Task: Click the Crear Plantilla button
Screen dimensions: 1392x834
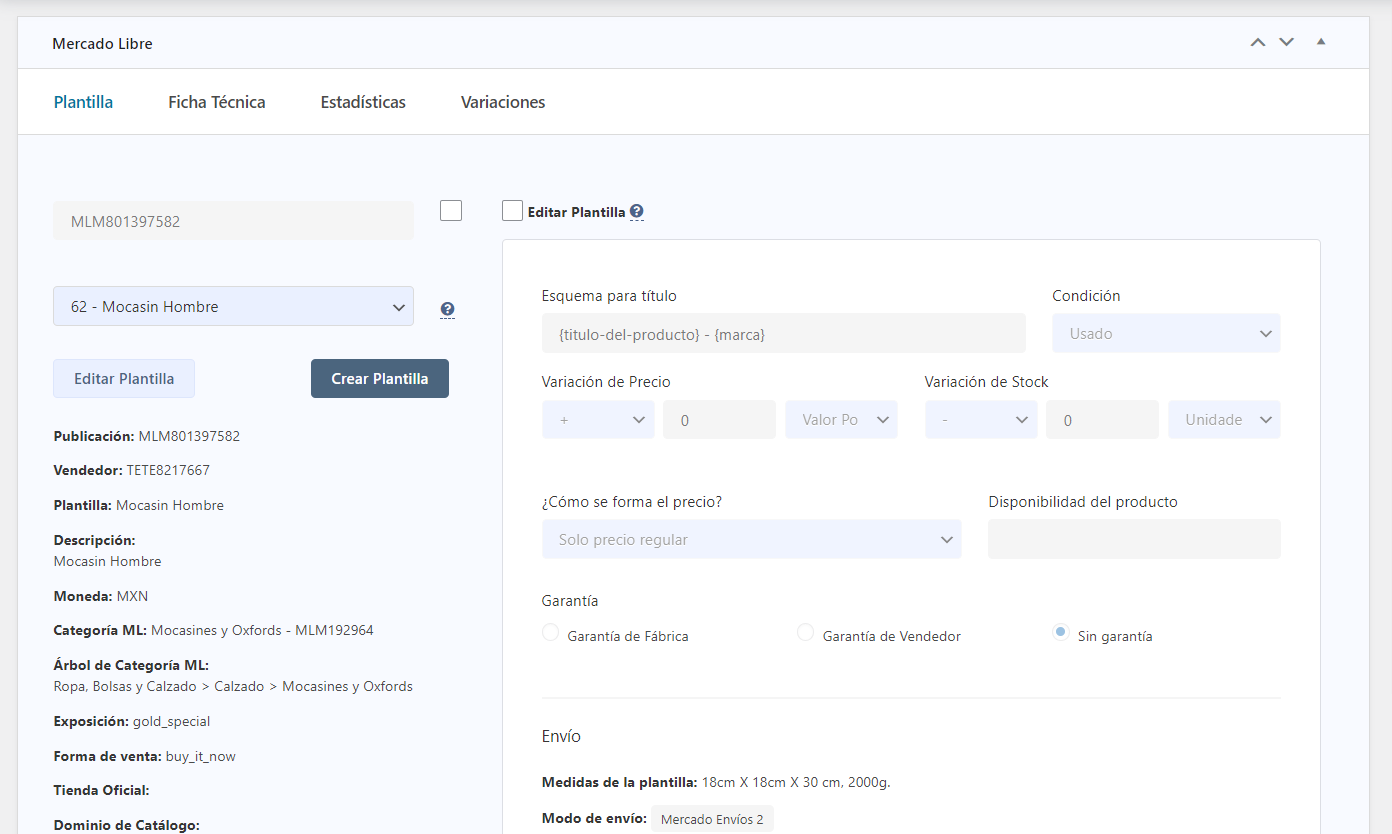Action: 380,379
